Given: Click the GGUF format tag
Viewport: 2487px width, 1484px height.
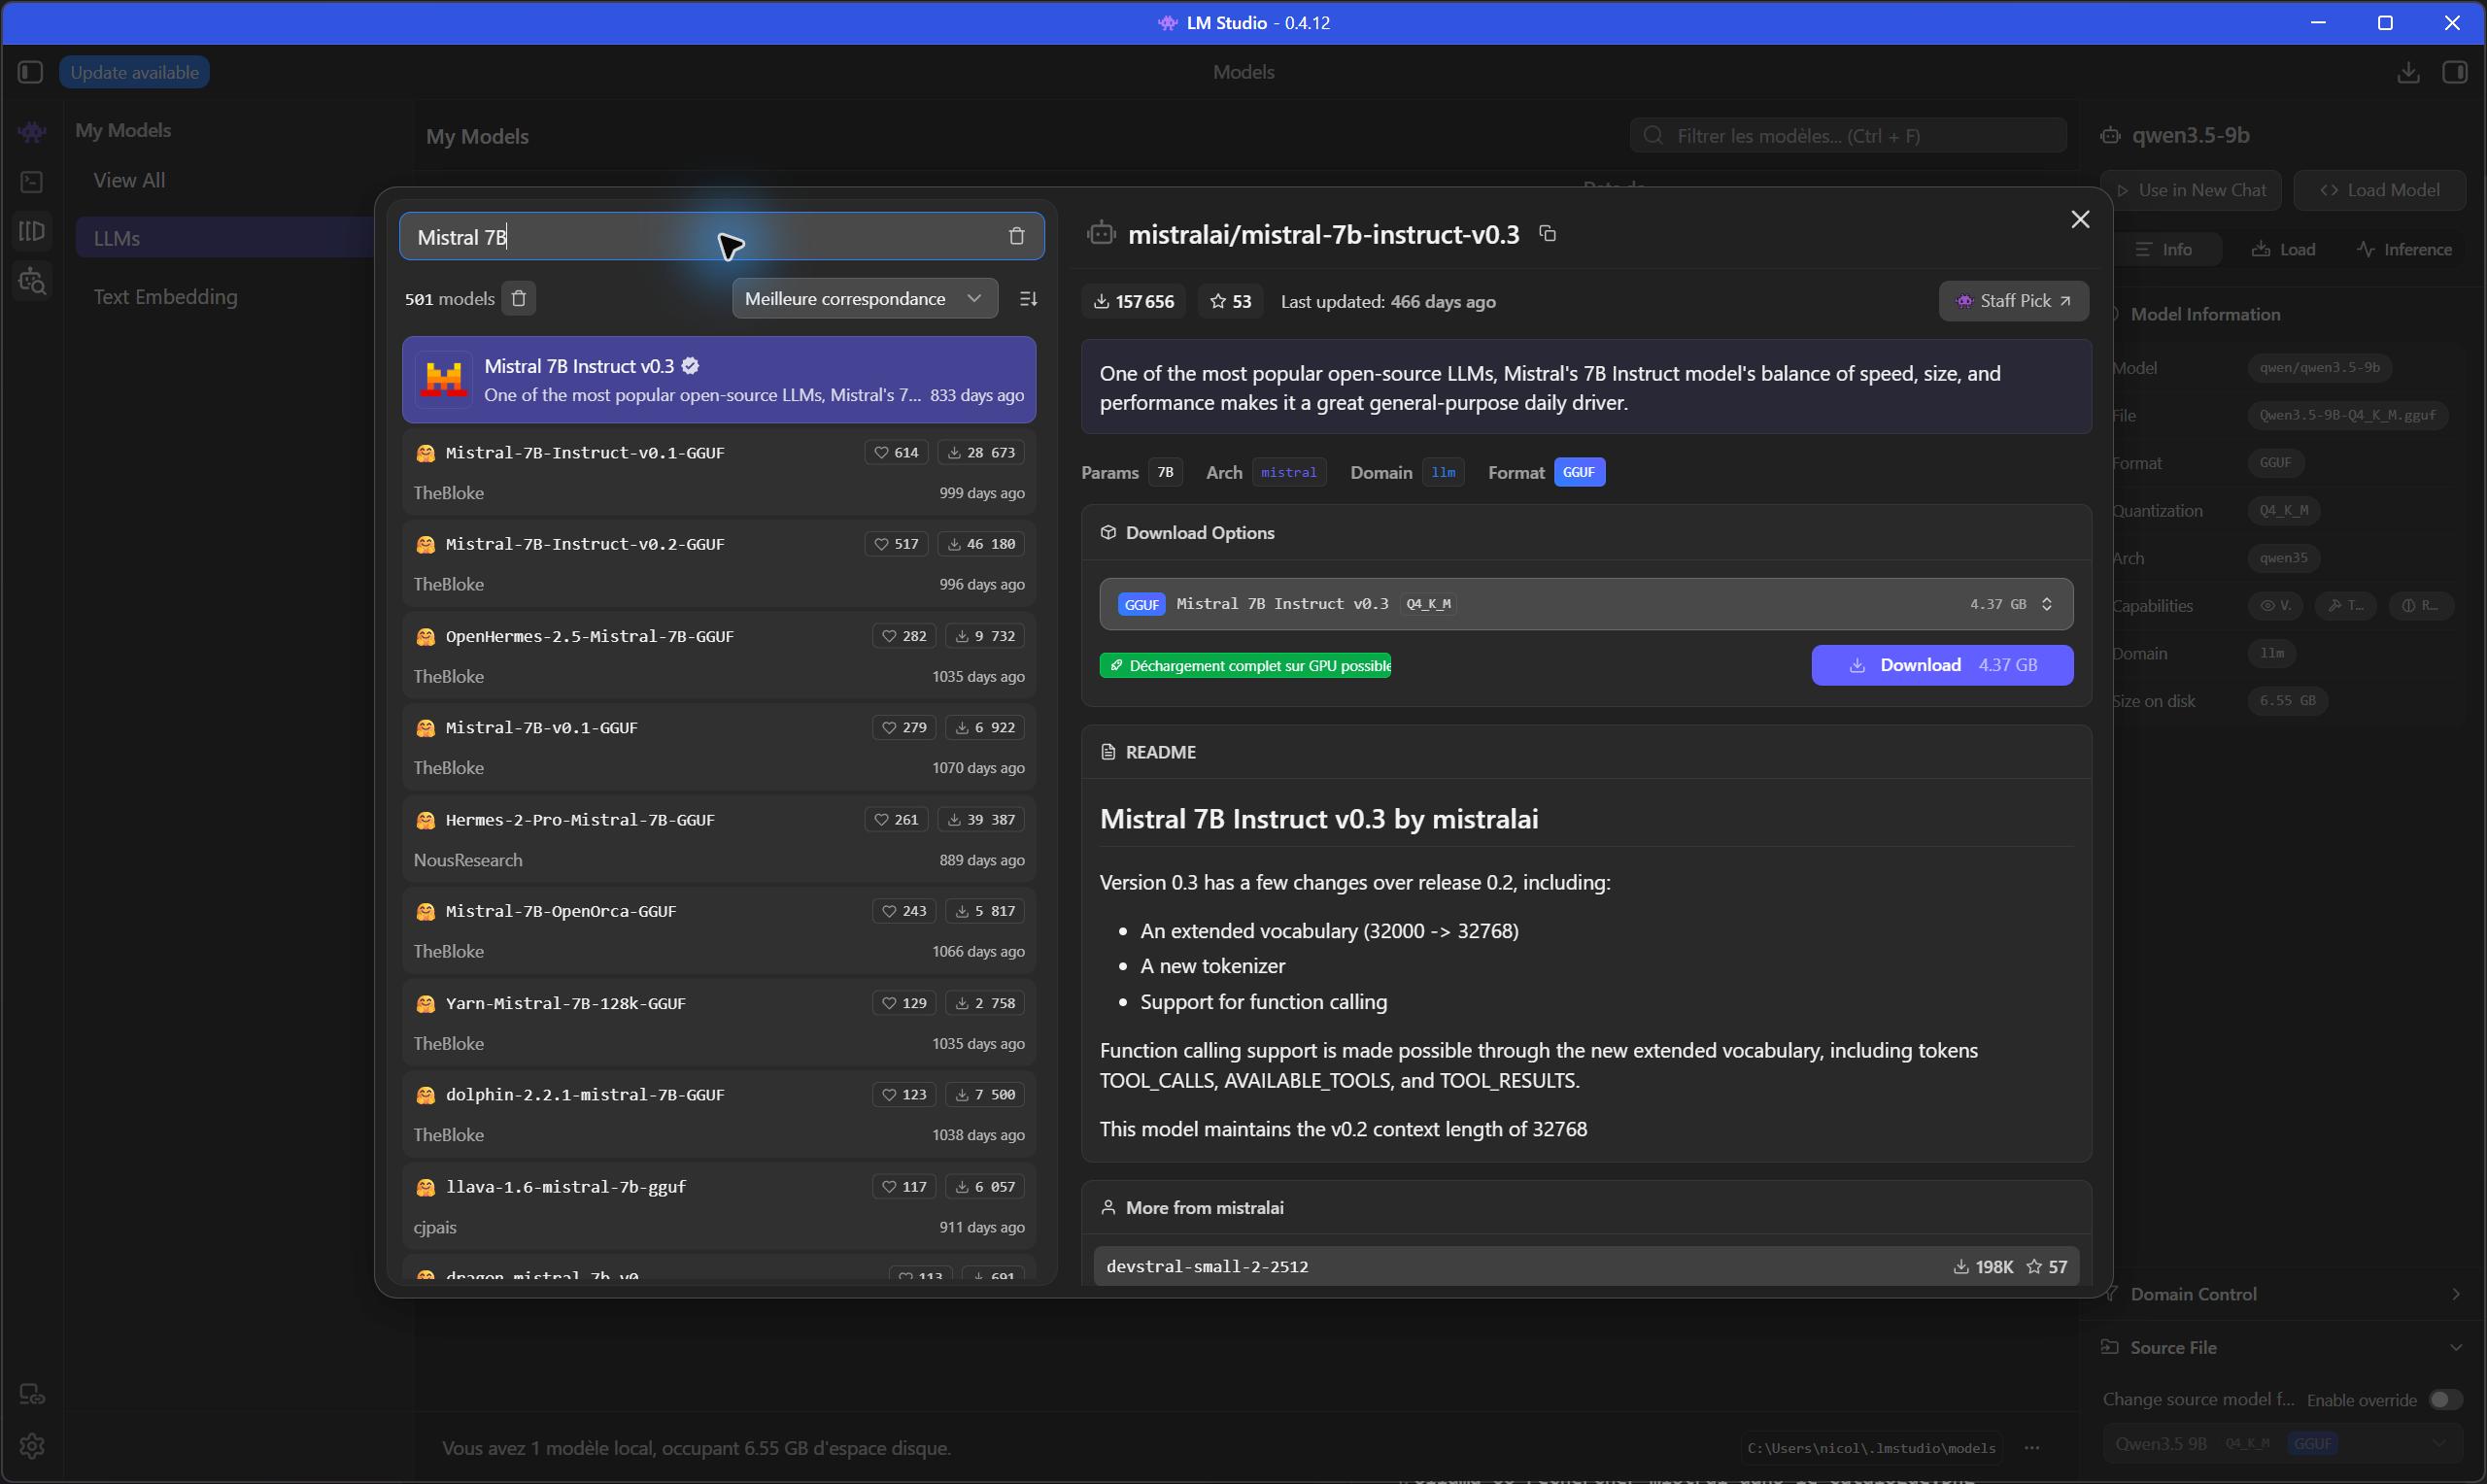Looking at the screenshot, I should pyautogui.click(x=1579, y=472).
